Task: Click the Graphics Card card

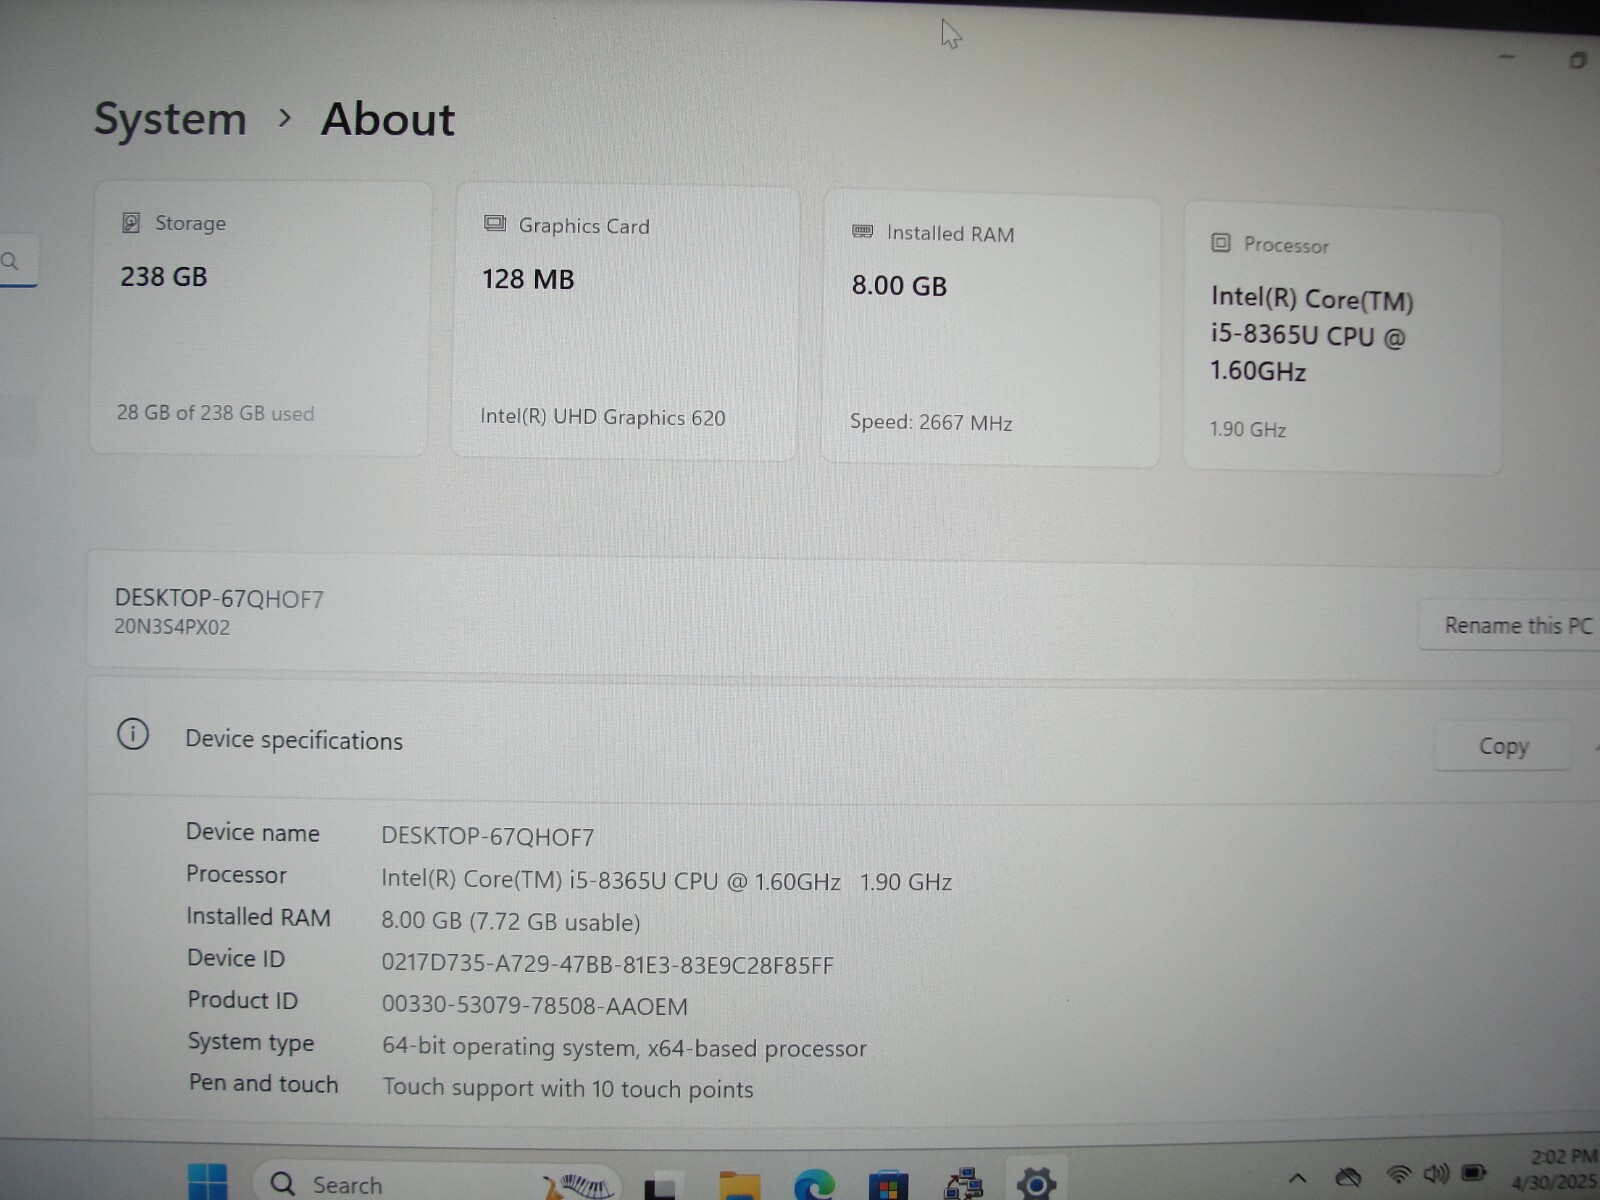Action: (626, 323)
